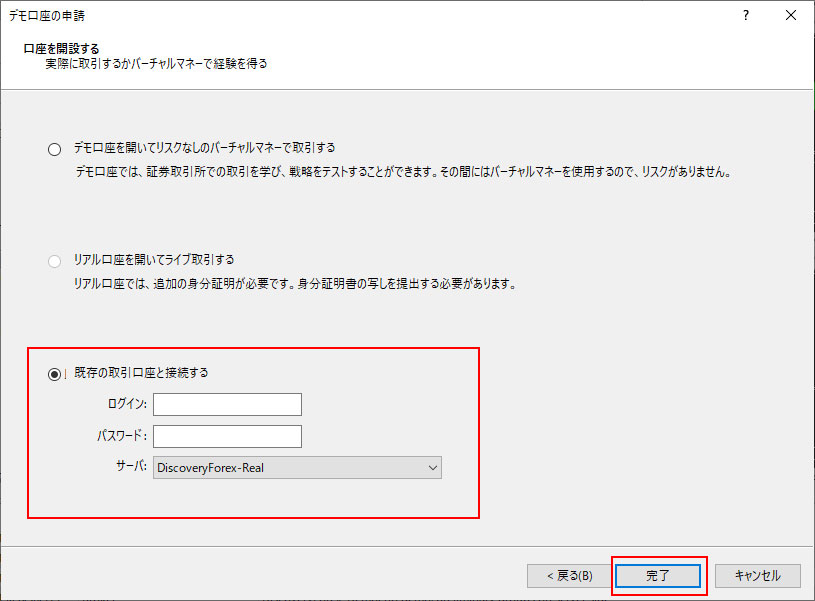Select the デモ口座を開いて radio button
The height and width of the screenshot is (601, 815).
click(x=54, y=149)
